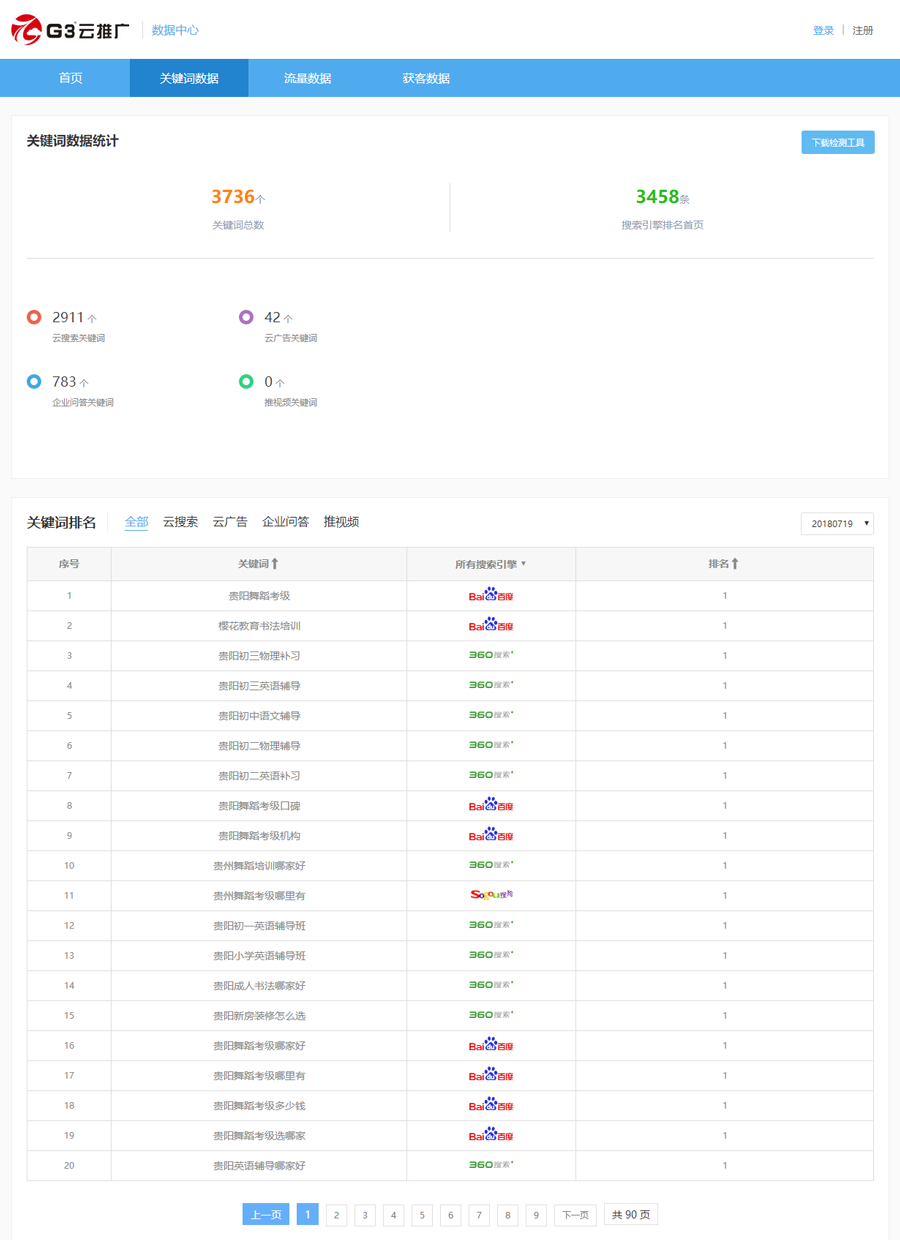Click 360搜索 logo in row 贵阳英语辅导哪家好
The image size is (900, 1240).
click(x=491, y=1165)
